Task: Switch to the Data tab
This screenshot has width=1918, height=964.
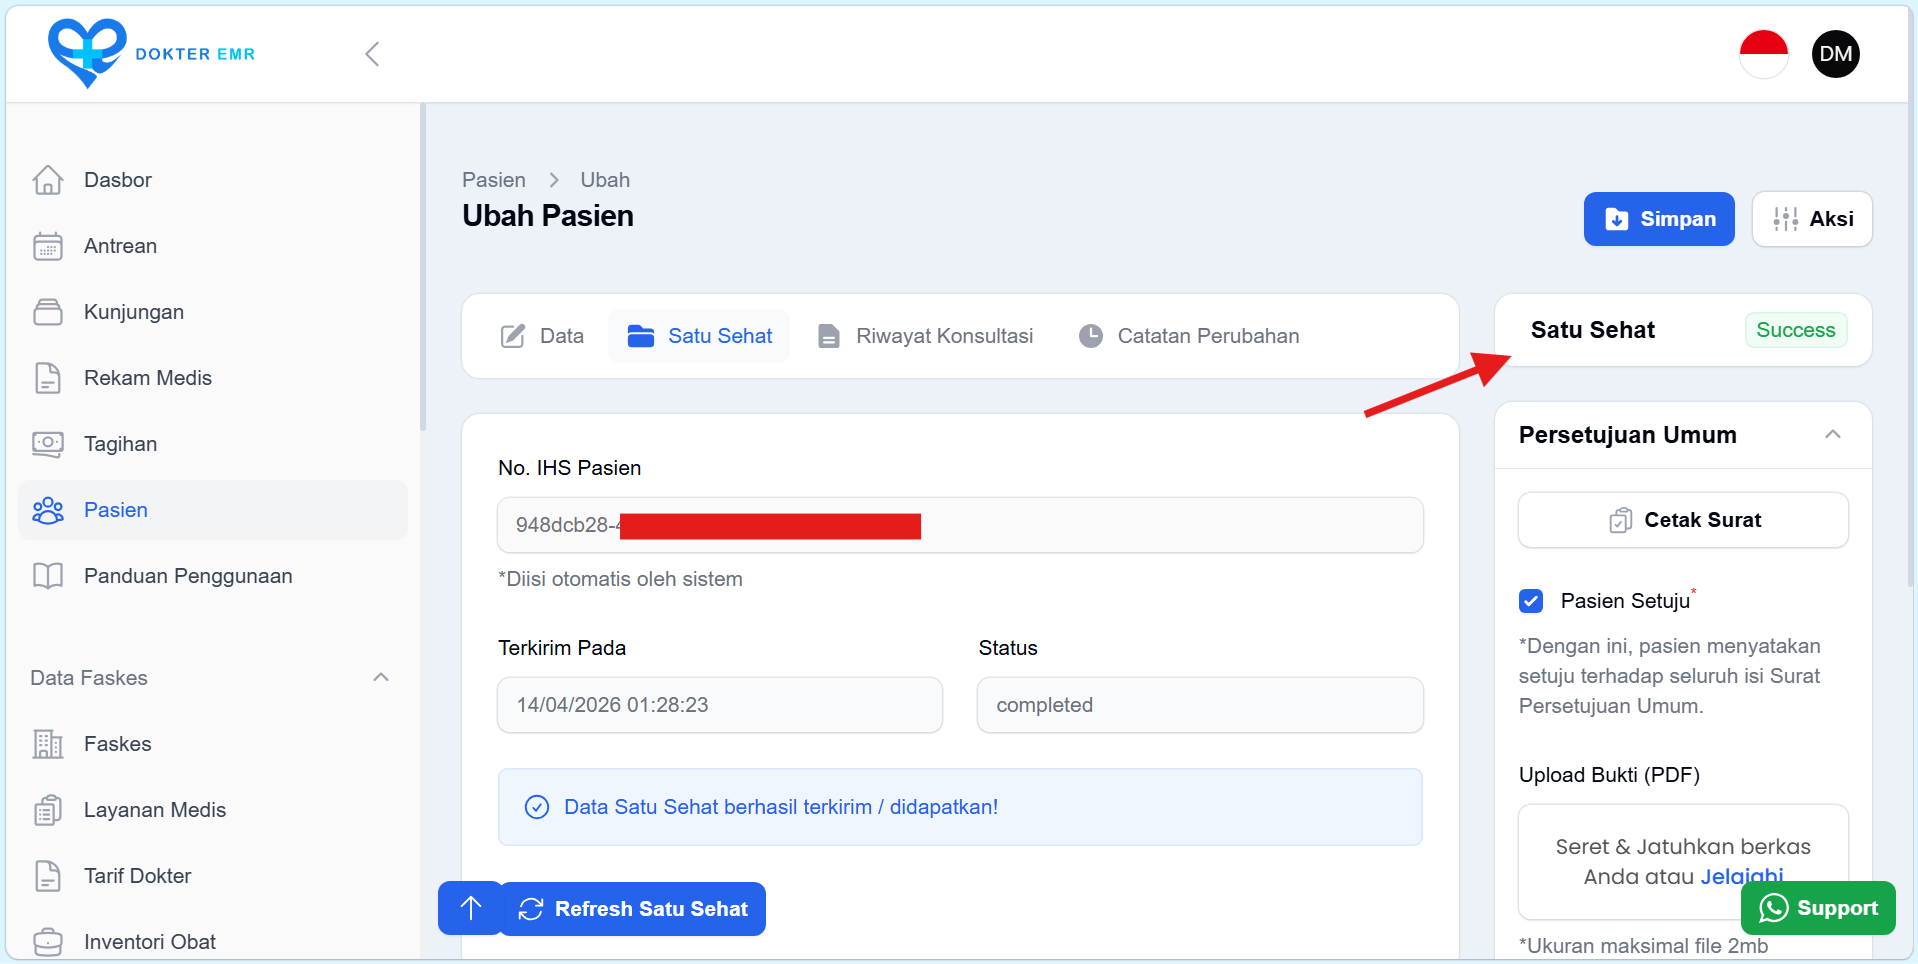Action: point(542,336)
